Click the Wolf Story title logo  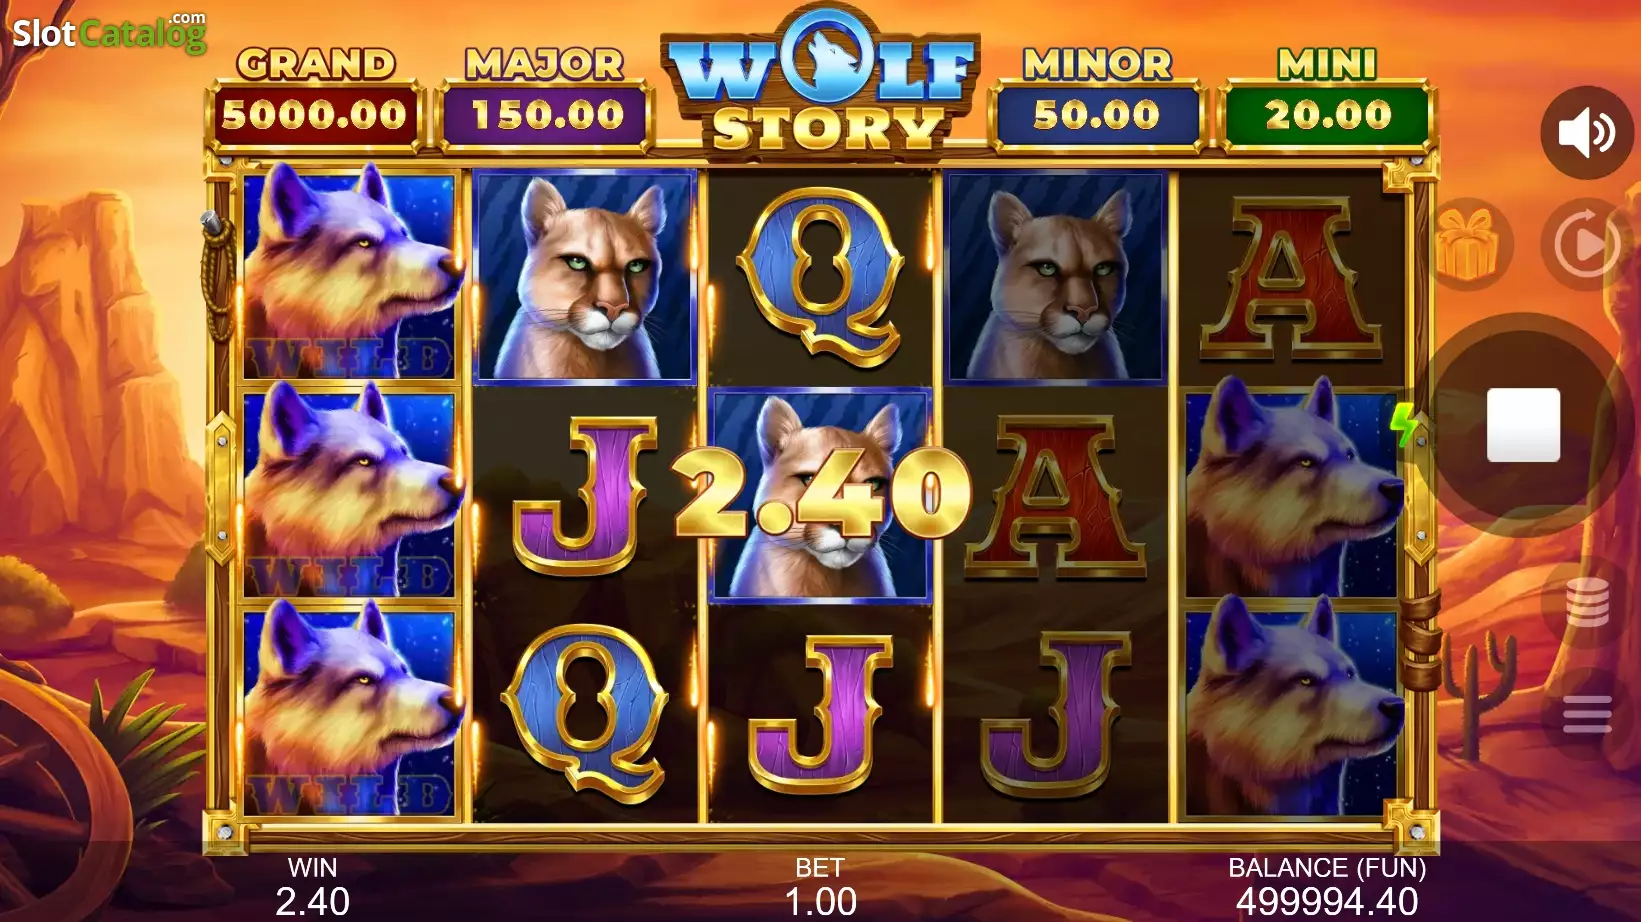822,82
